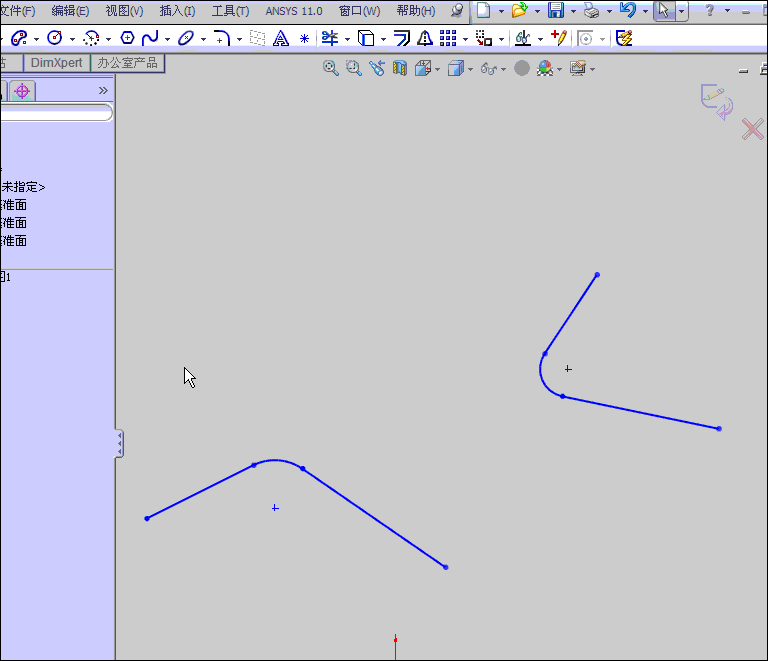Open the arc tool dropdown arrow
The height and width of the screenshot is (661, 768).
point(108,39)
